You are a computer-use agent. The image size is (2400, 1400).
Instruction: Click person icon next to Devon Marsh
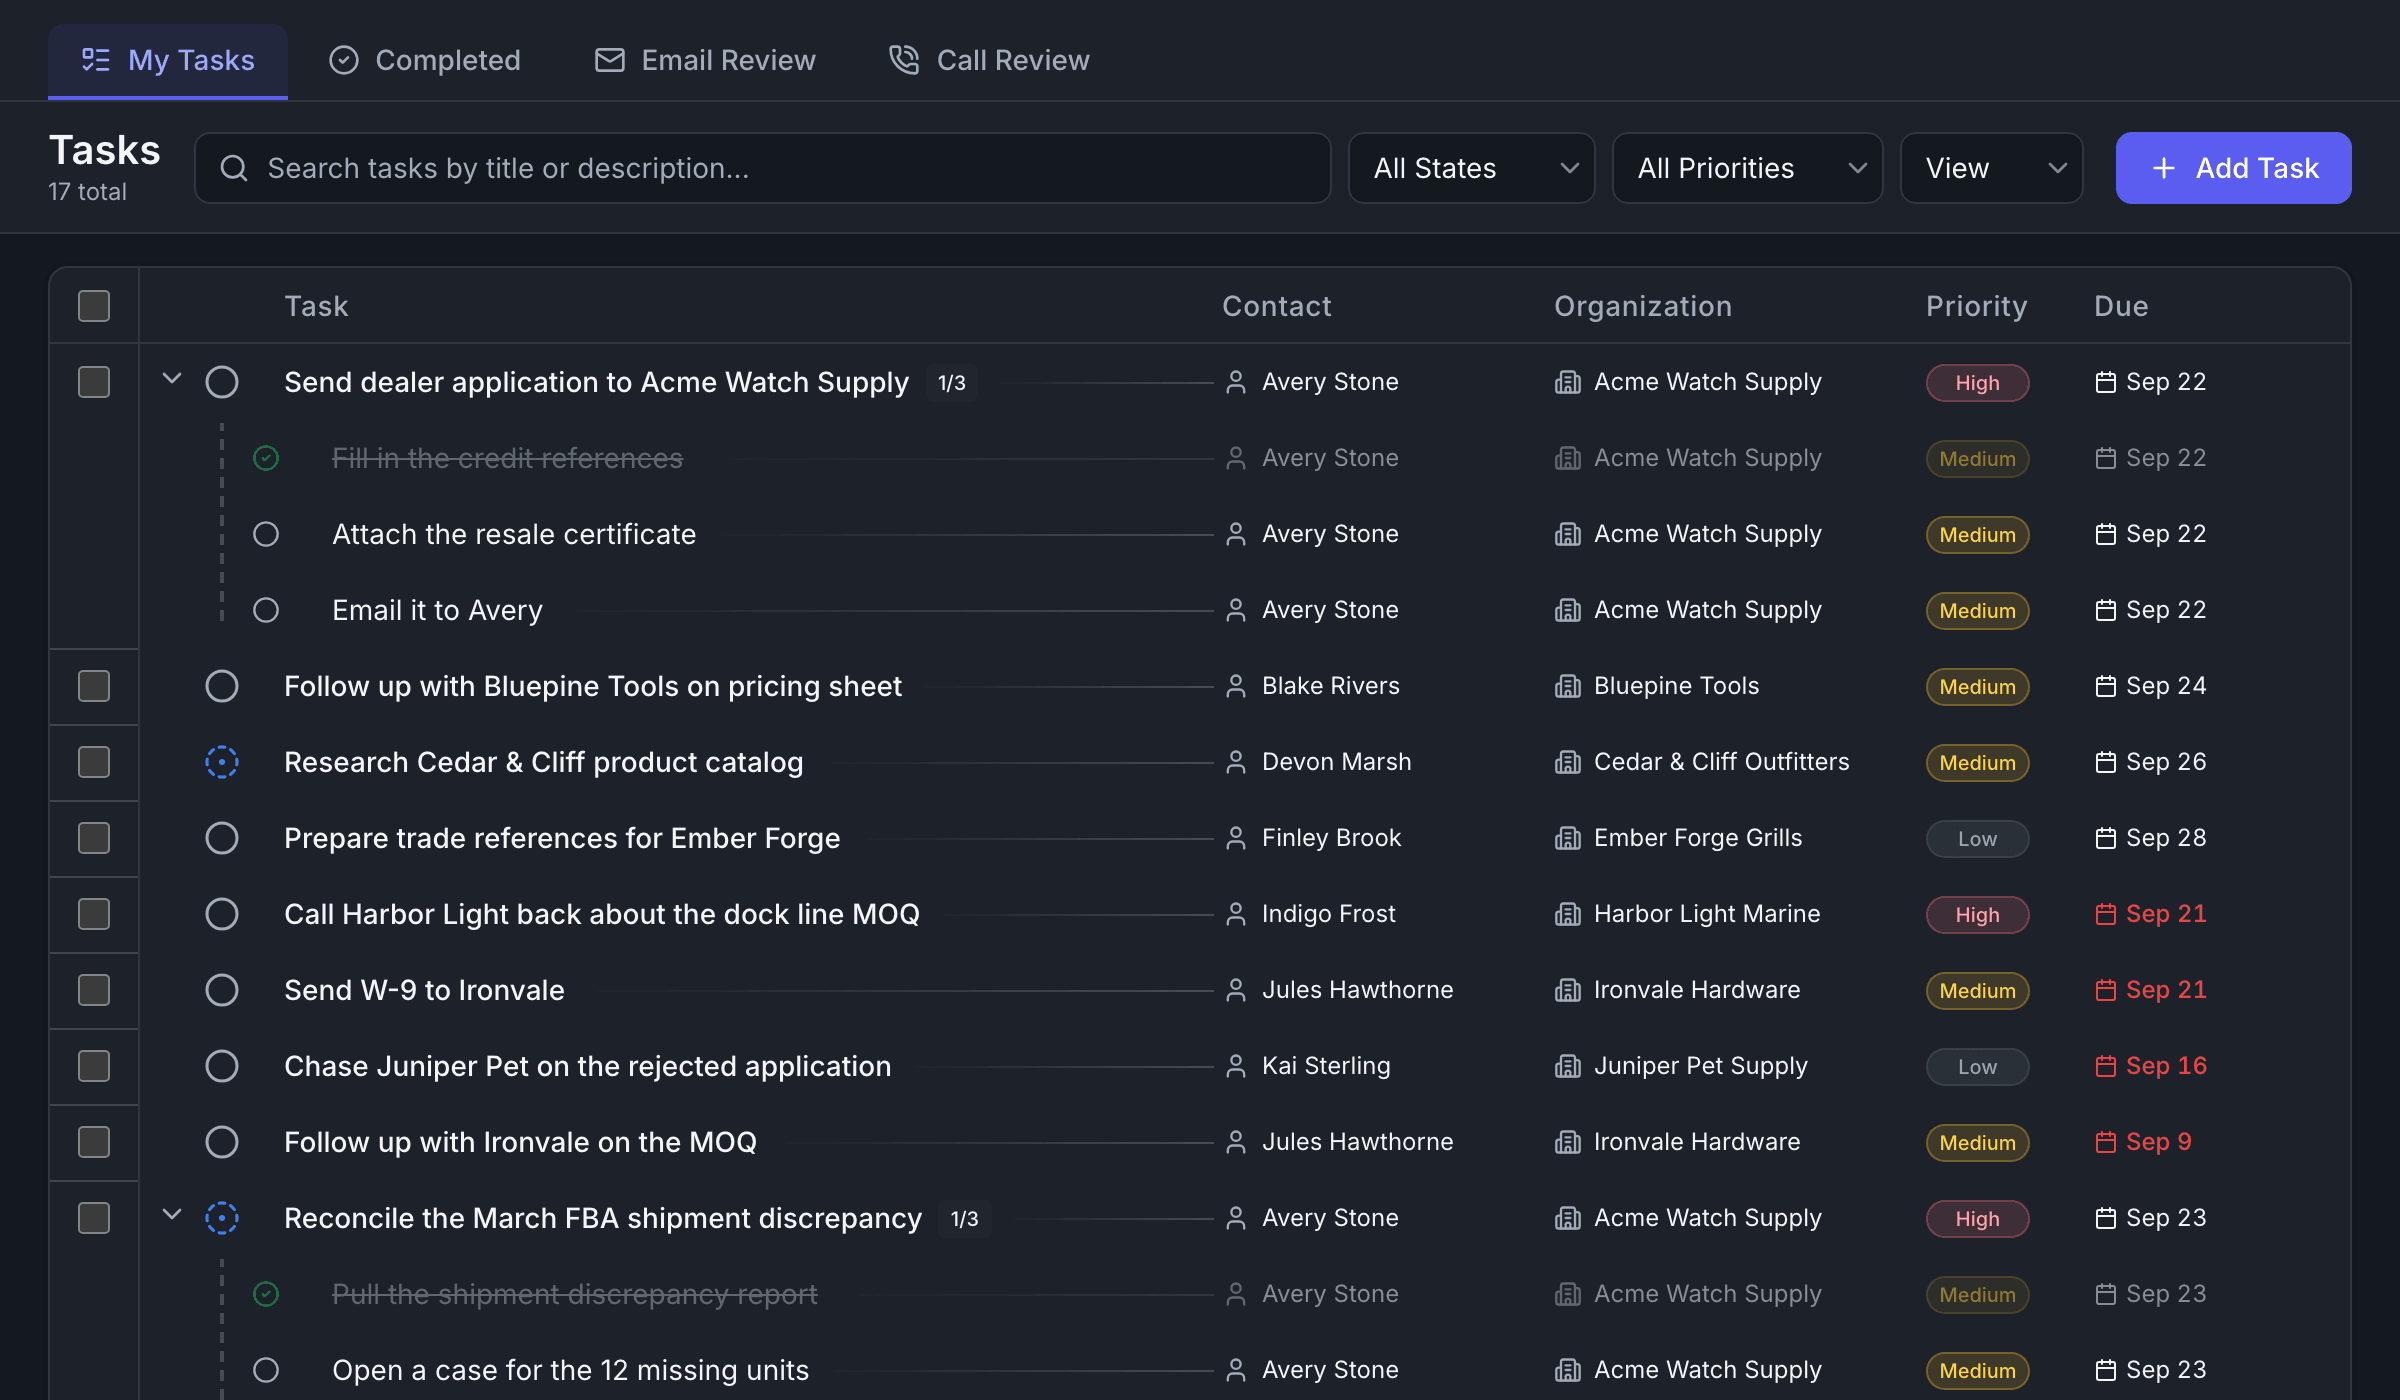pos(1236,762)
